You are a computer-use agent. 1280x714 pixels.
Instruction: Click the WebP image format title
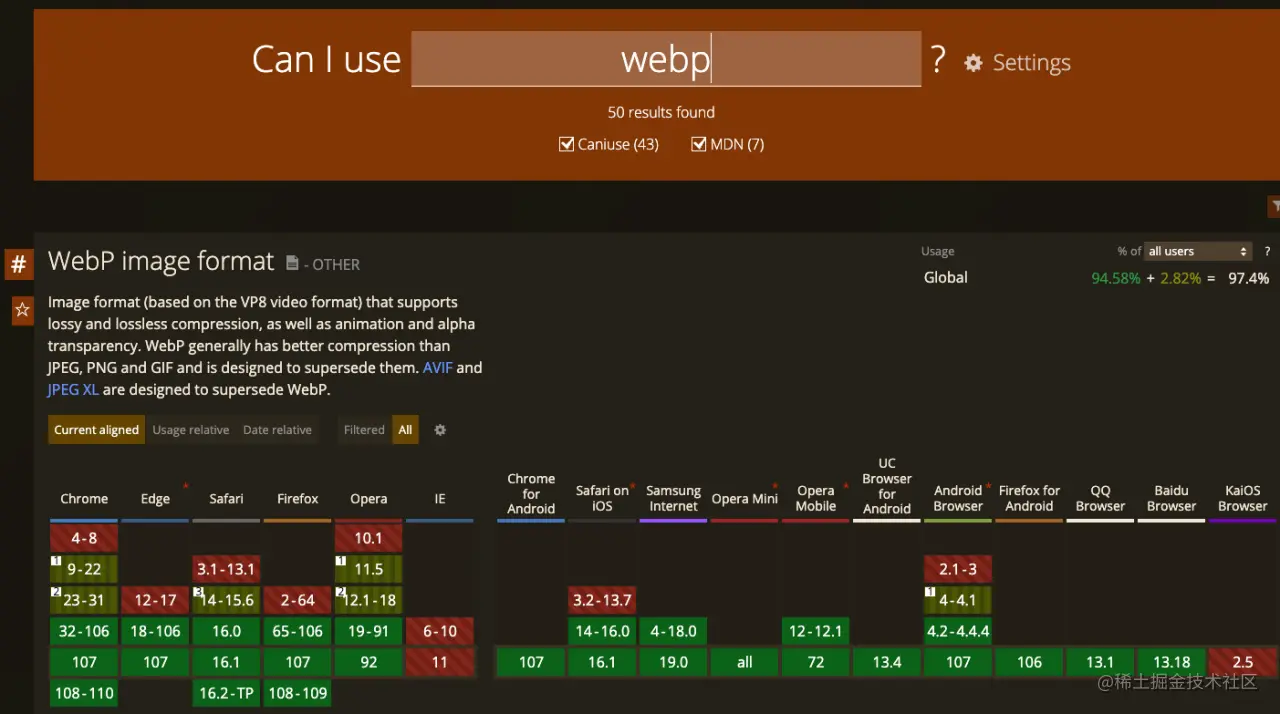point(161,262)
